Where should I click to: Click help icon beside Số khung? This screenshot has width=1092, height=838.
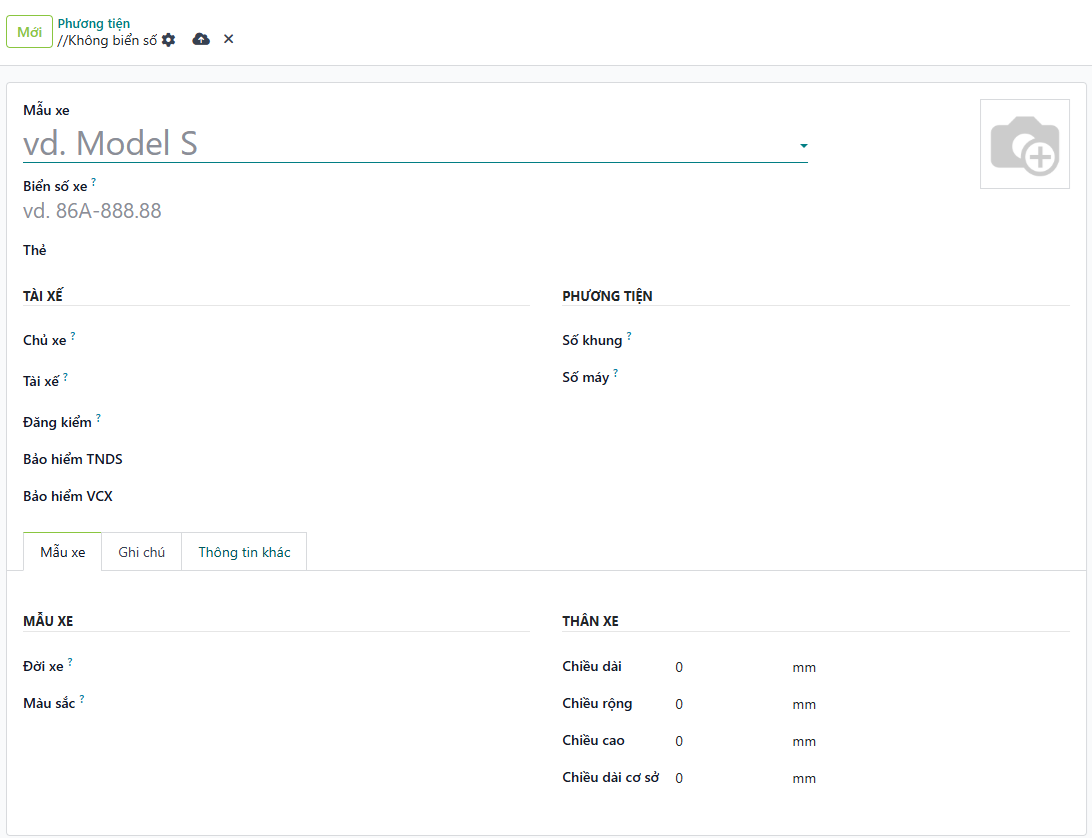[629, 337]
